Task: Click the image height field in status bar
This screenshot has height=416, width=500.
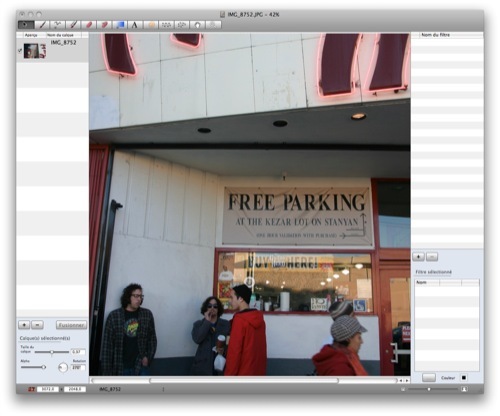Action: tap(75, 389)
